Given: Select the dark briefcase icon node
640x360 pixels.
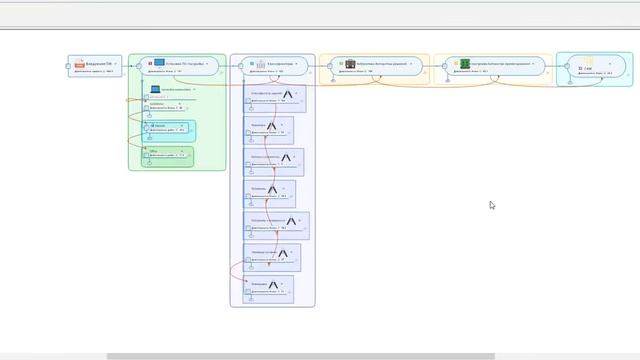Looking at the screenshot, I should click(x=350, y=64).
